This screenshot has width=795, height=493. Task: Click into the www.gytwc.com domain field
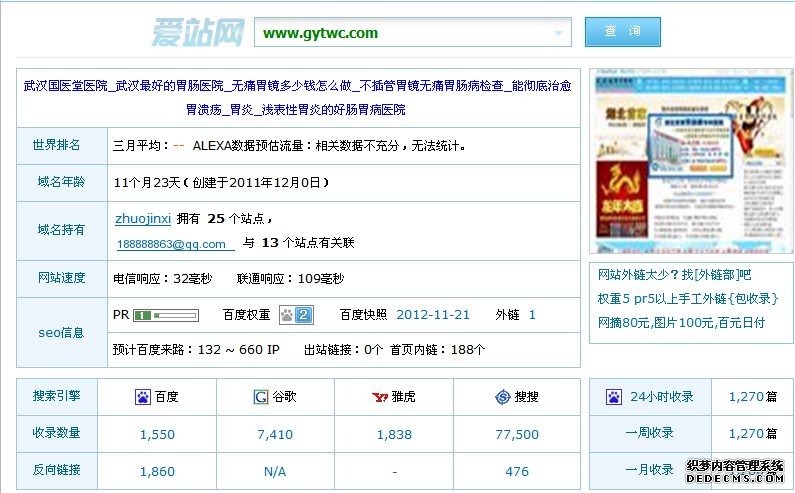(x=413, y=32)
